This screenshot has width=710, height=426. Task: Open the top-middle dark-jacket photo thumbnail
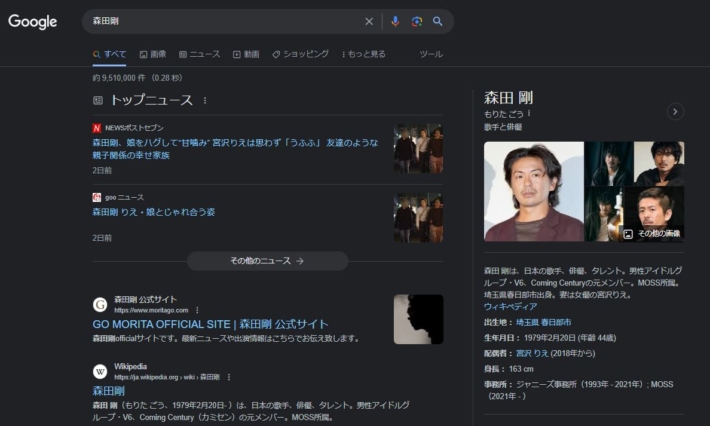[x=608, y=163]
